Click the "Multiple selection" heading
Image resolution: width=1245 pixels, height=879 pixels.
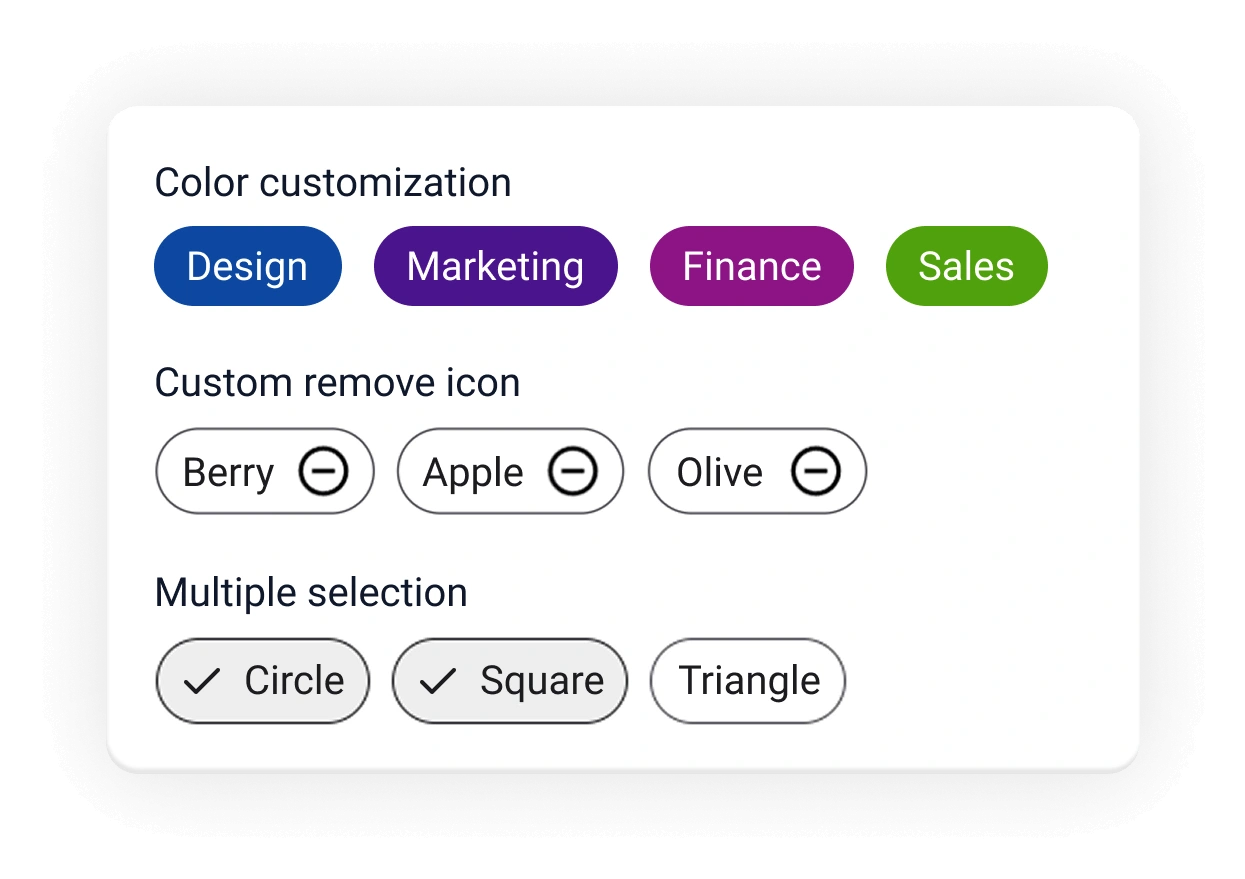tap(311, 593)
